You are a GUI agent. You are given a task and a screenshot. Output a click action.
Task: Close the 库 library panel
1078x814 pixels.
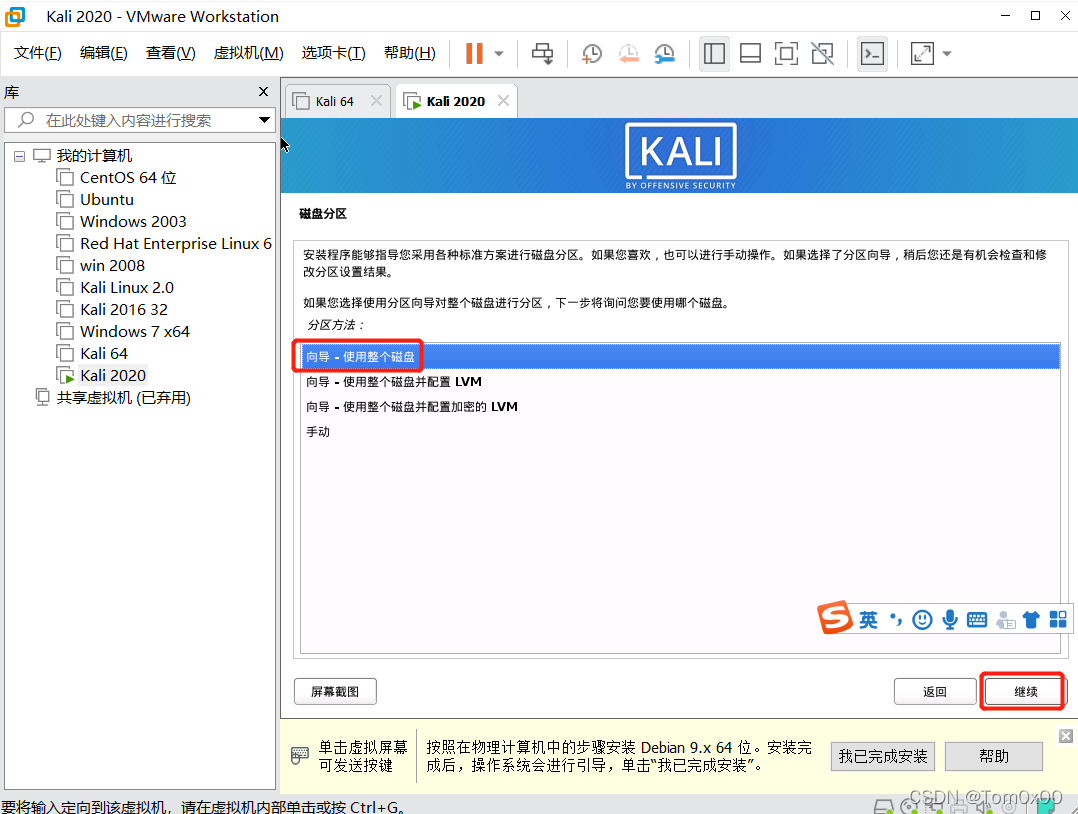tap(263, 91)
